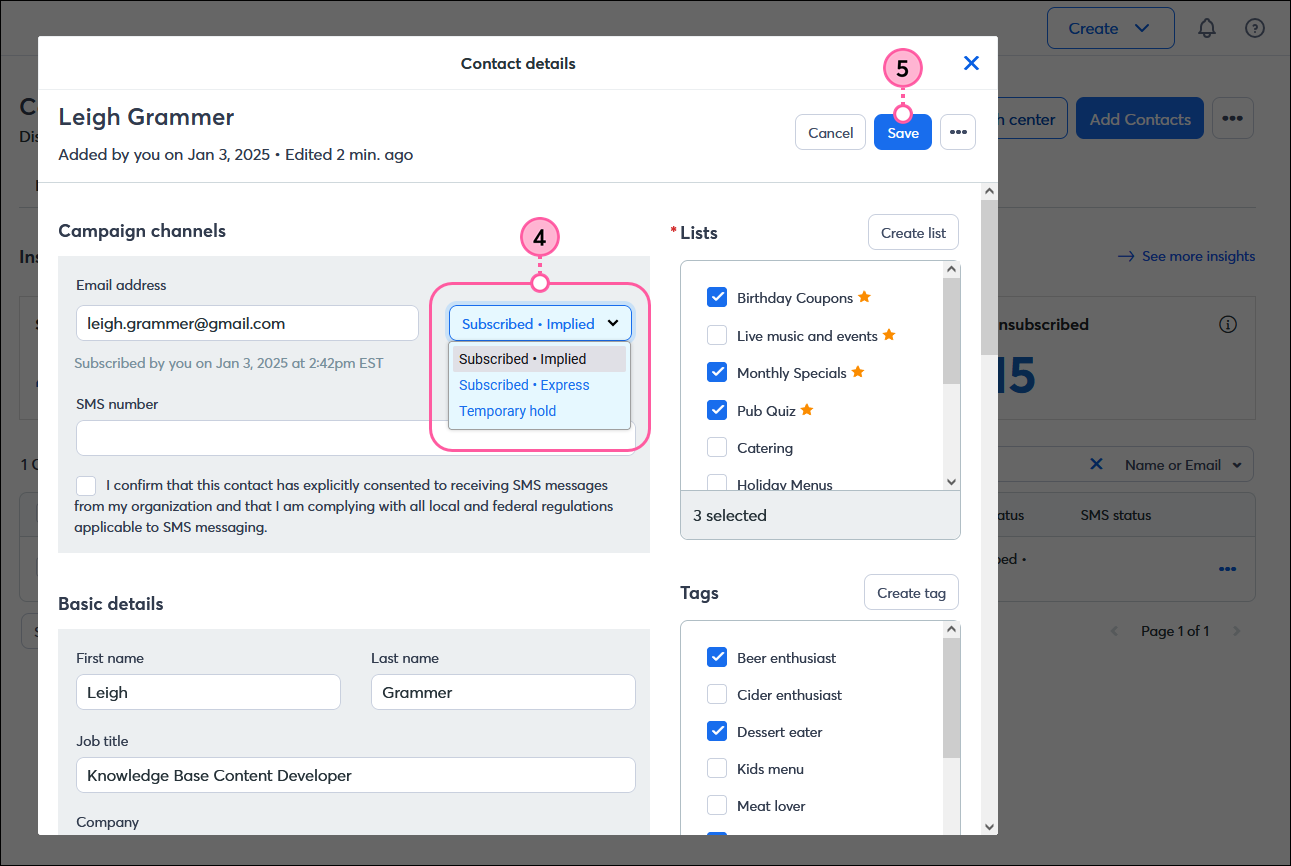
Task: Go to the previous page arrow
Action: (x=1115, y=631)
